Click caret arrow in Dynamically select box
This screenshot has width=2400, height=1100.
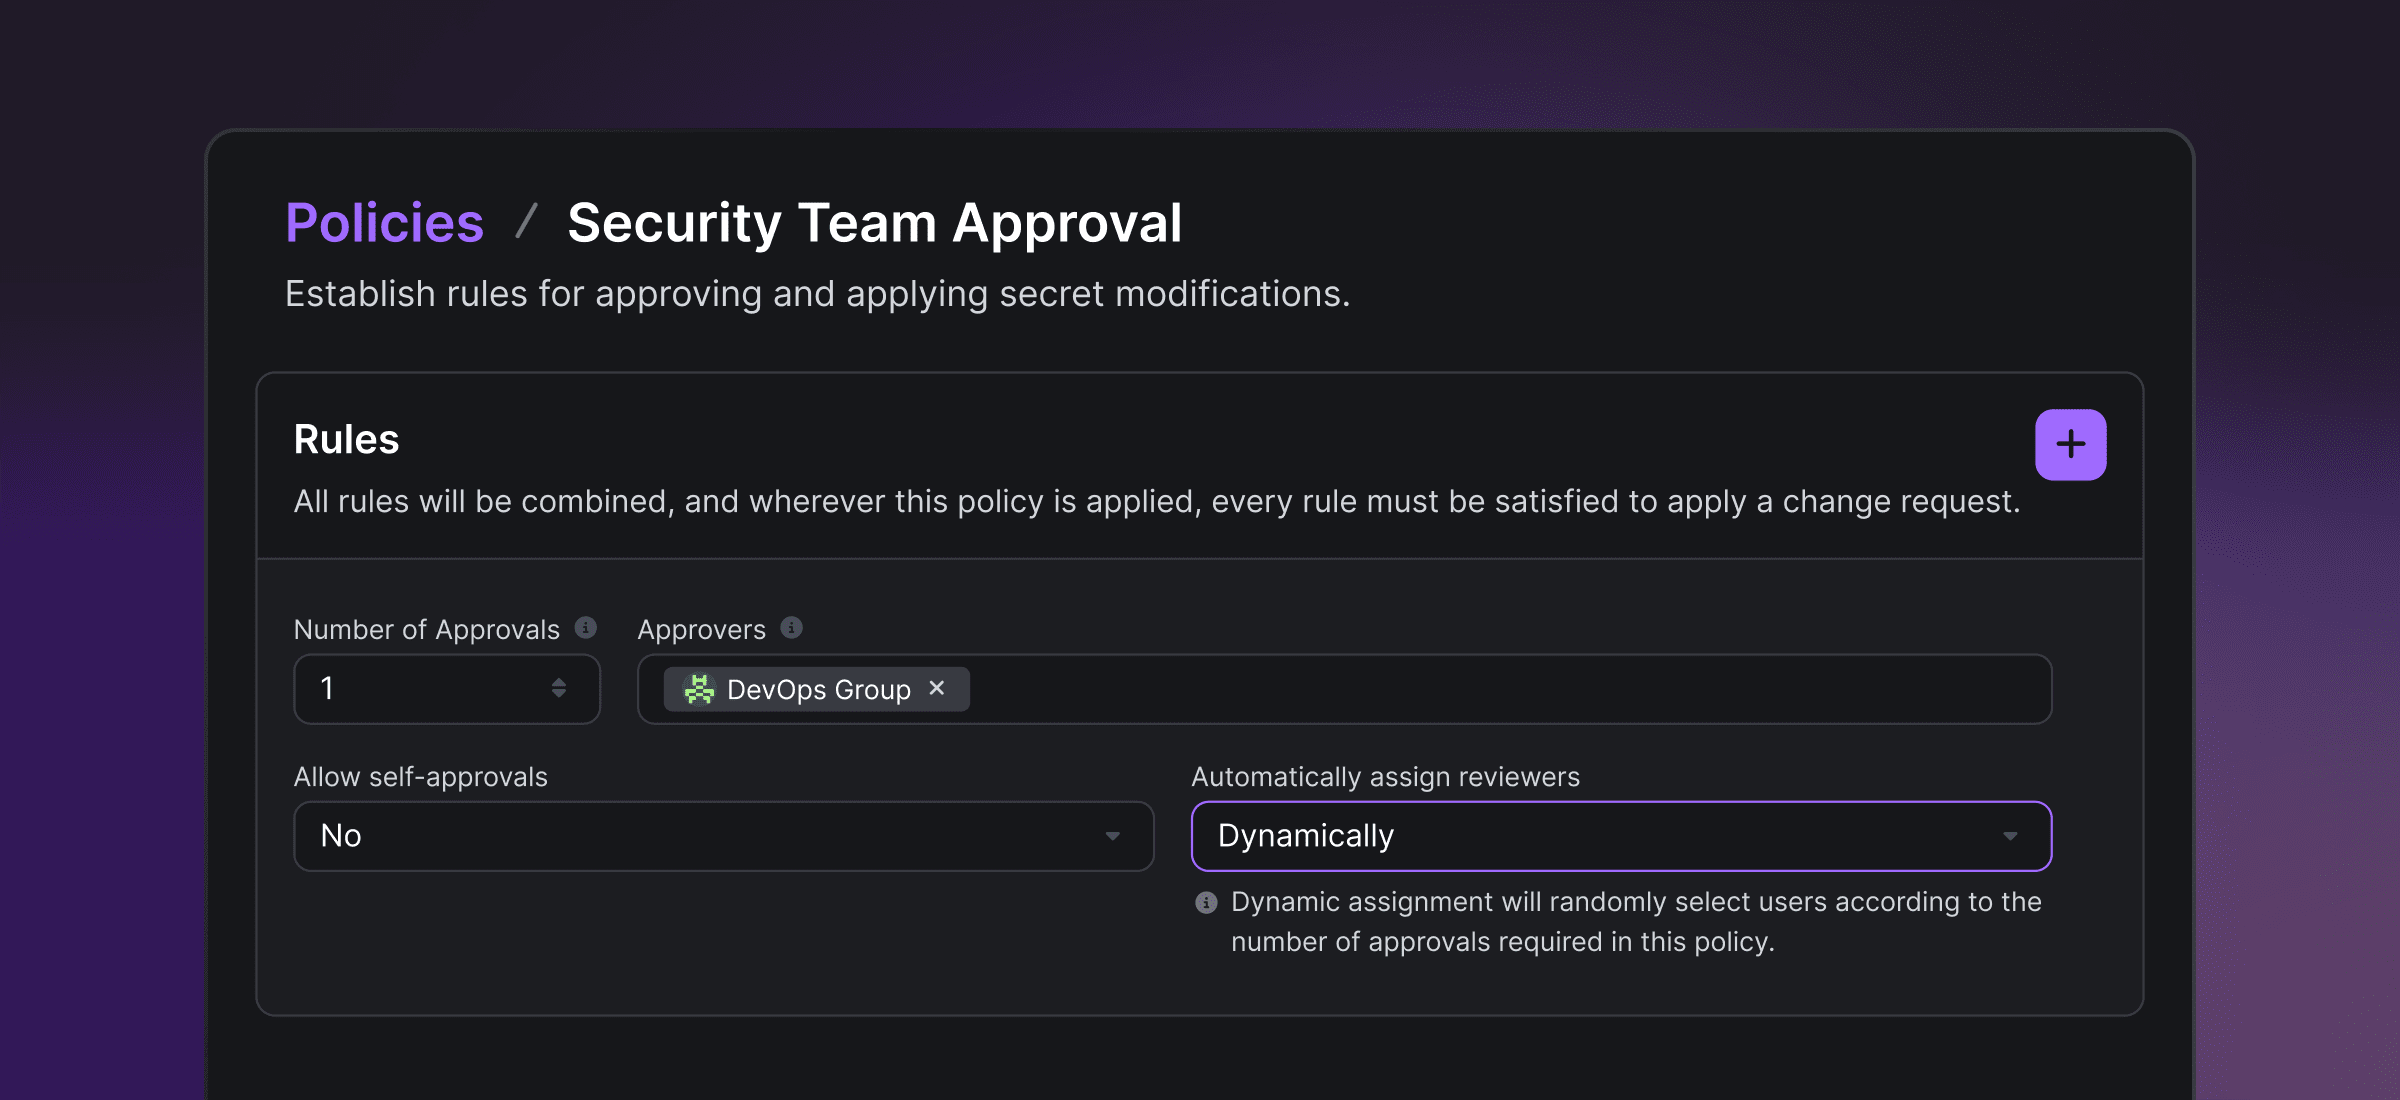[x=2010, y=836]
